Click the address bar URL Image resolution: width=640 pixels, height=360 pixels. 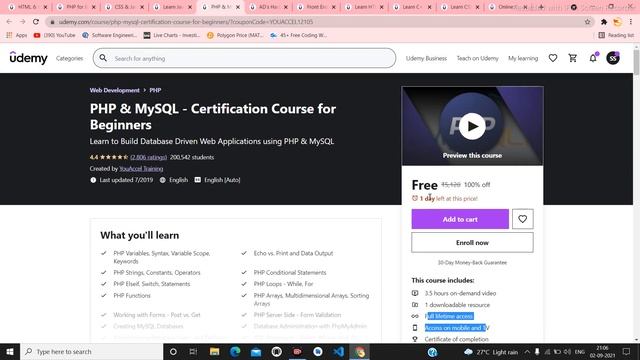(186, 22)
